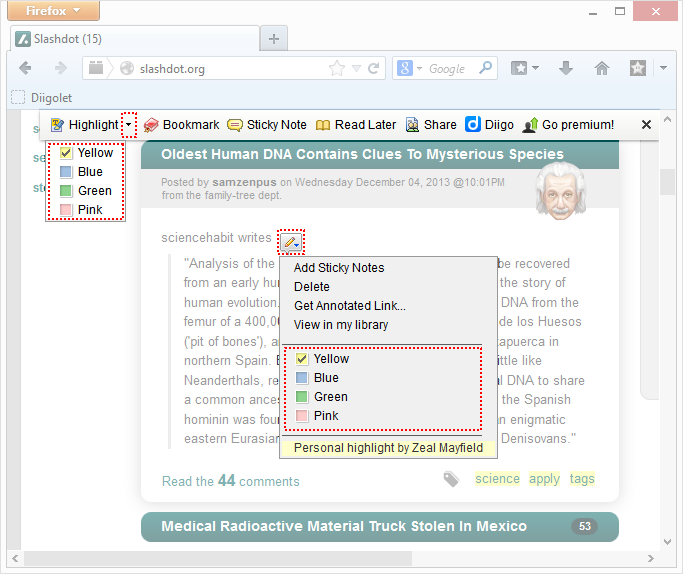Image resolution: width=683 pixels, height=574 pixels.
Task: Click the Bookmark icon in Diigo toolbar
Action: coord(151,125)
